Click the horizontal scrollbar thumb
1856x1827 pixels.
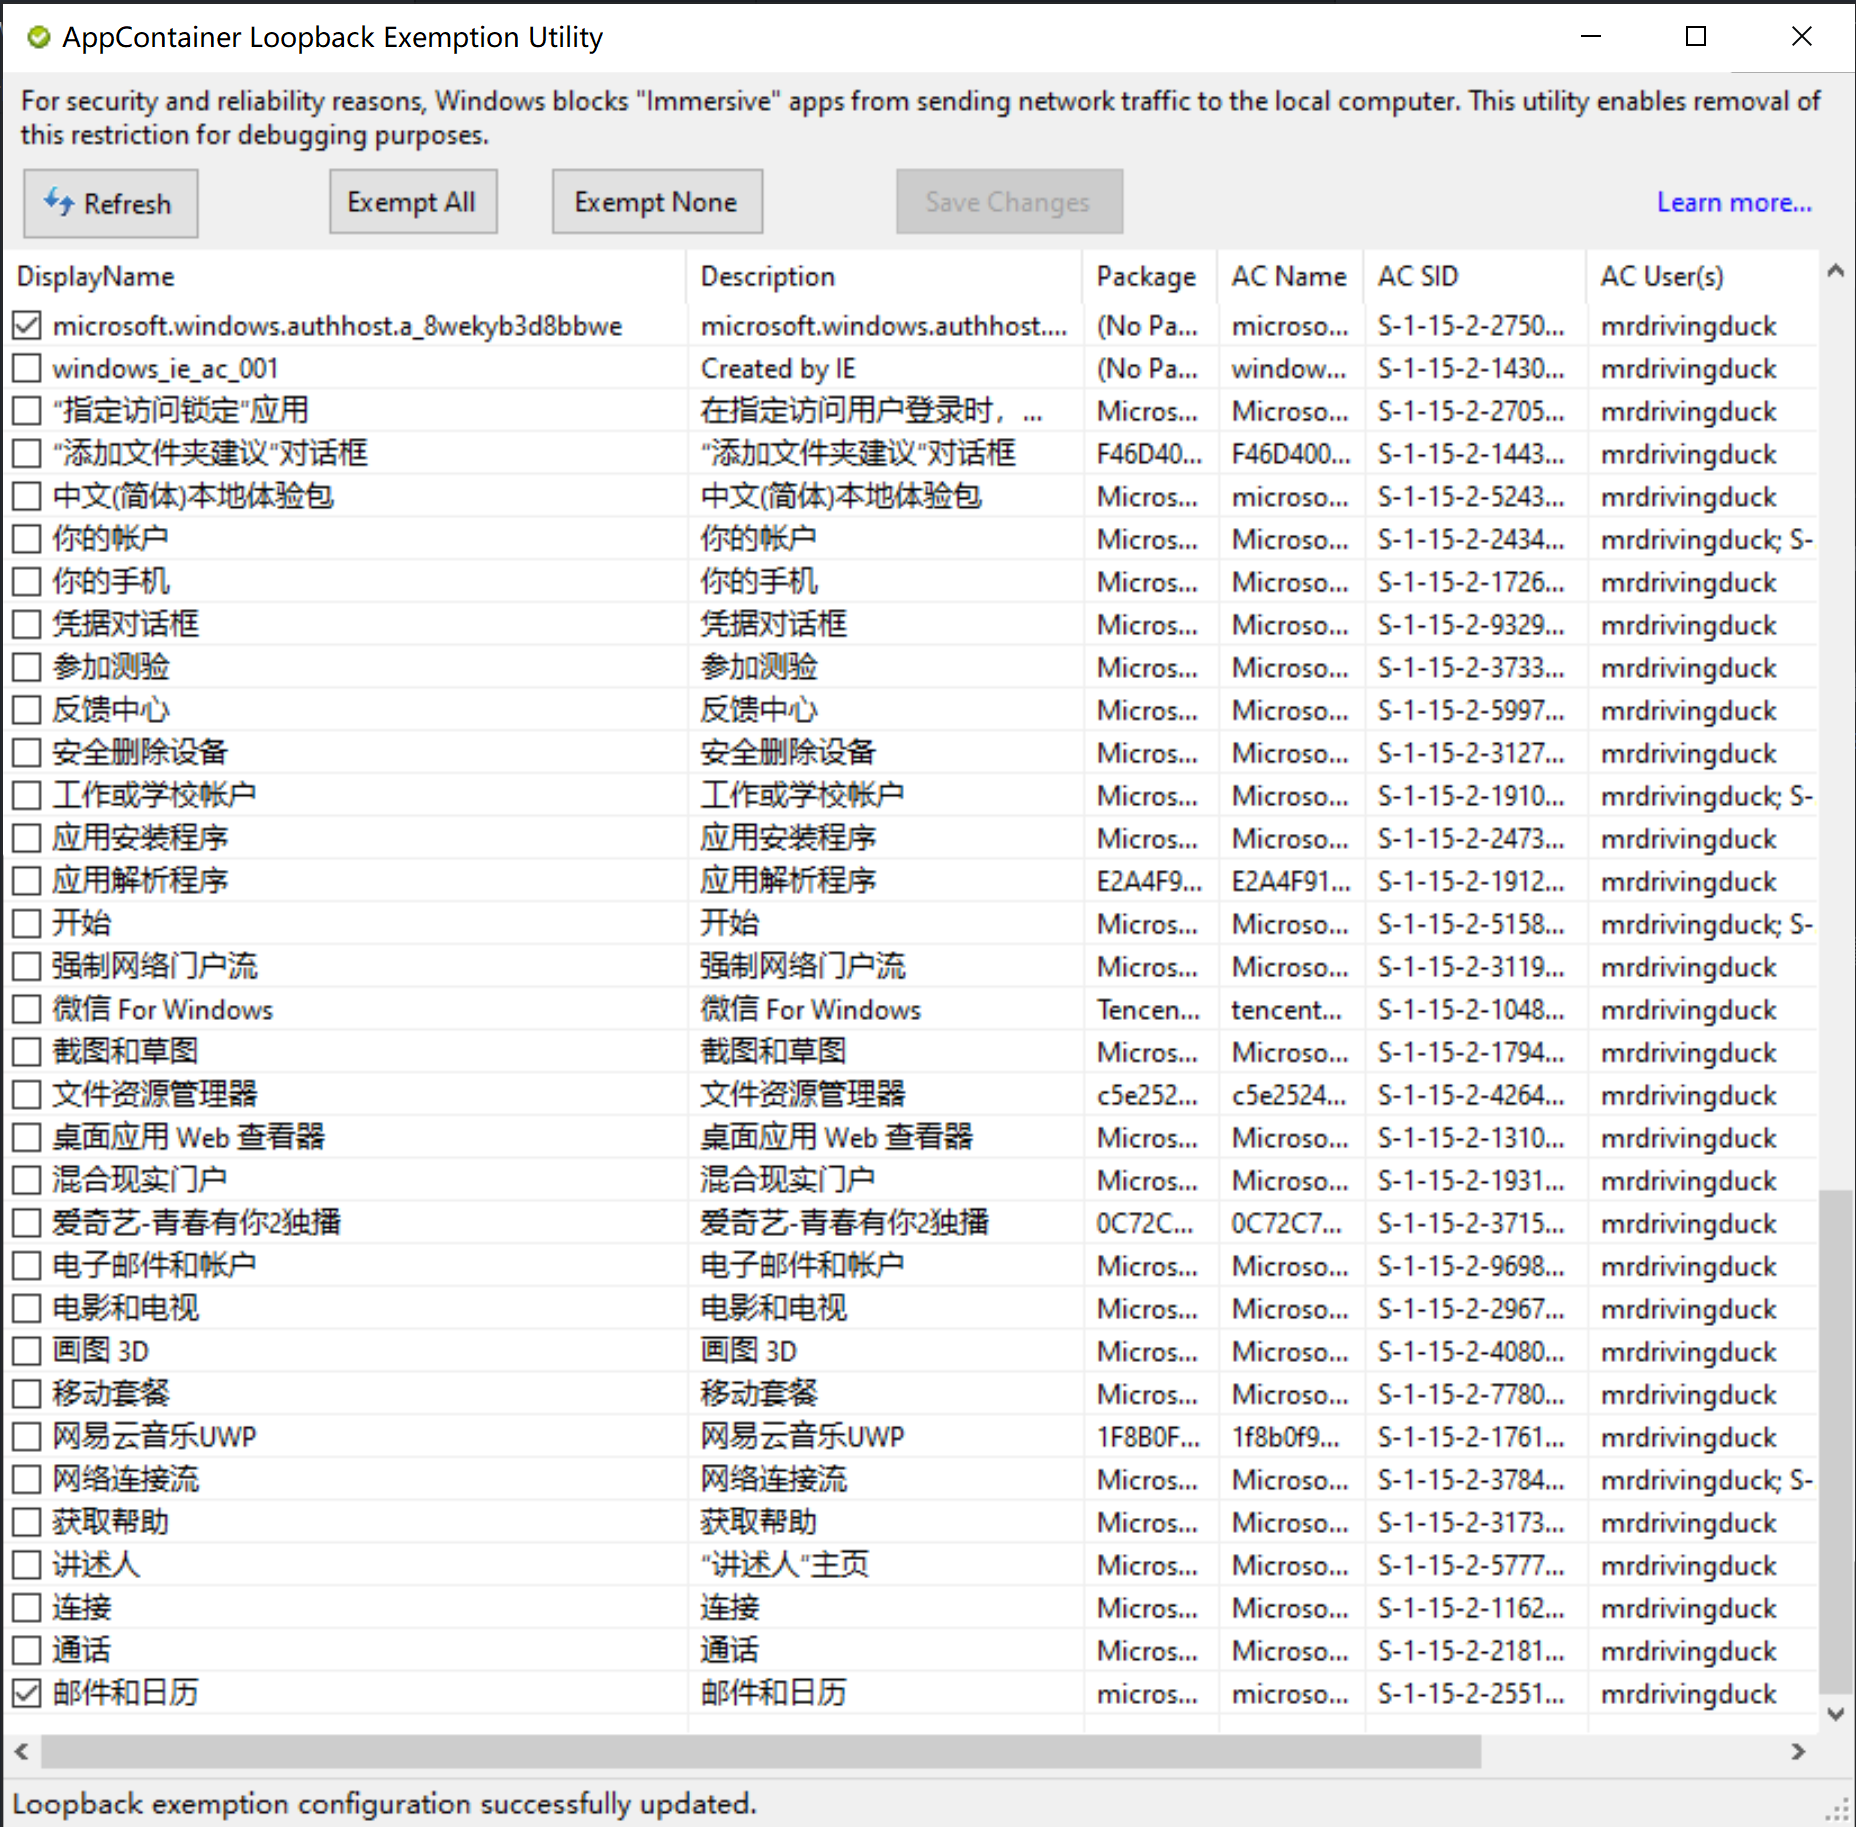coord(760,1751)
